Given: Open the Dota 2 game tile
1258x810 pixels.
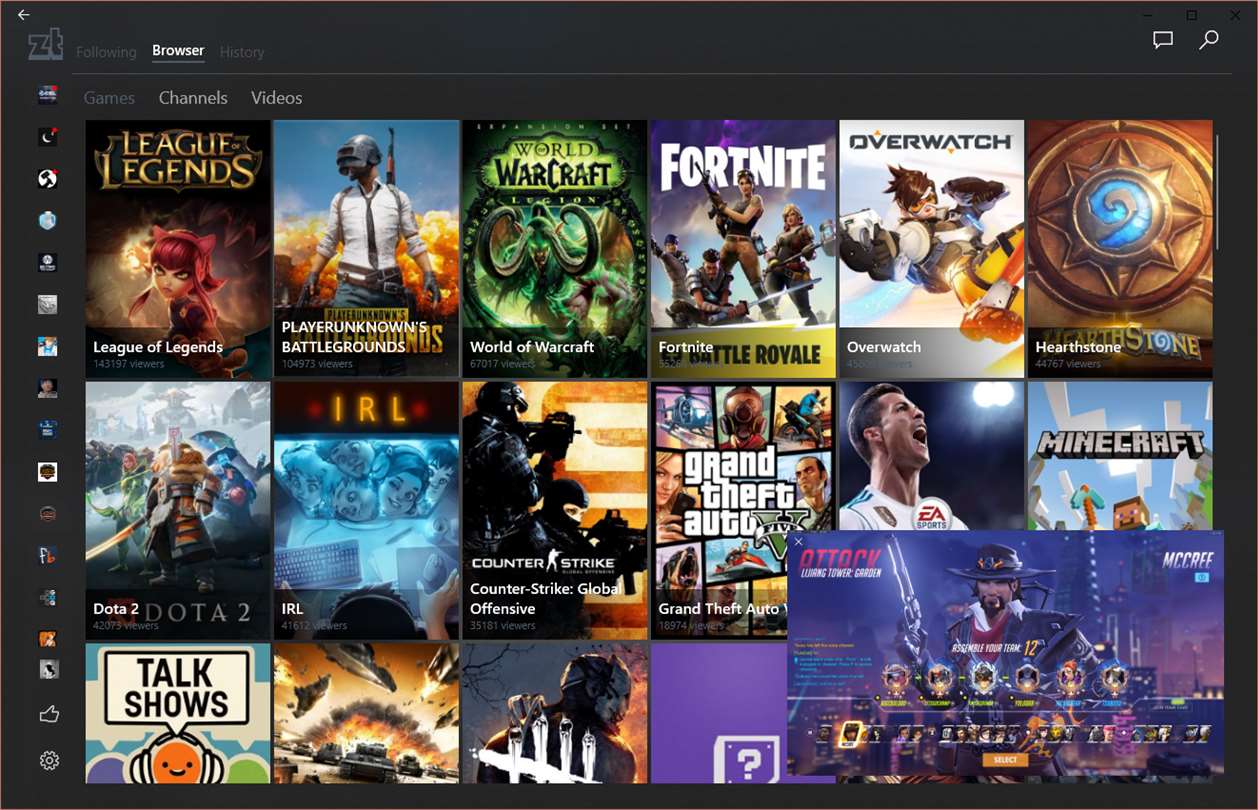Looking at the screenshot, I should coord(178,510).
